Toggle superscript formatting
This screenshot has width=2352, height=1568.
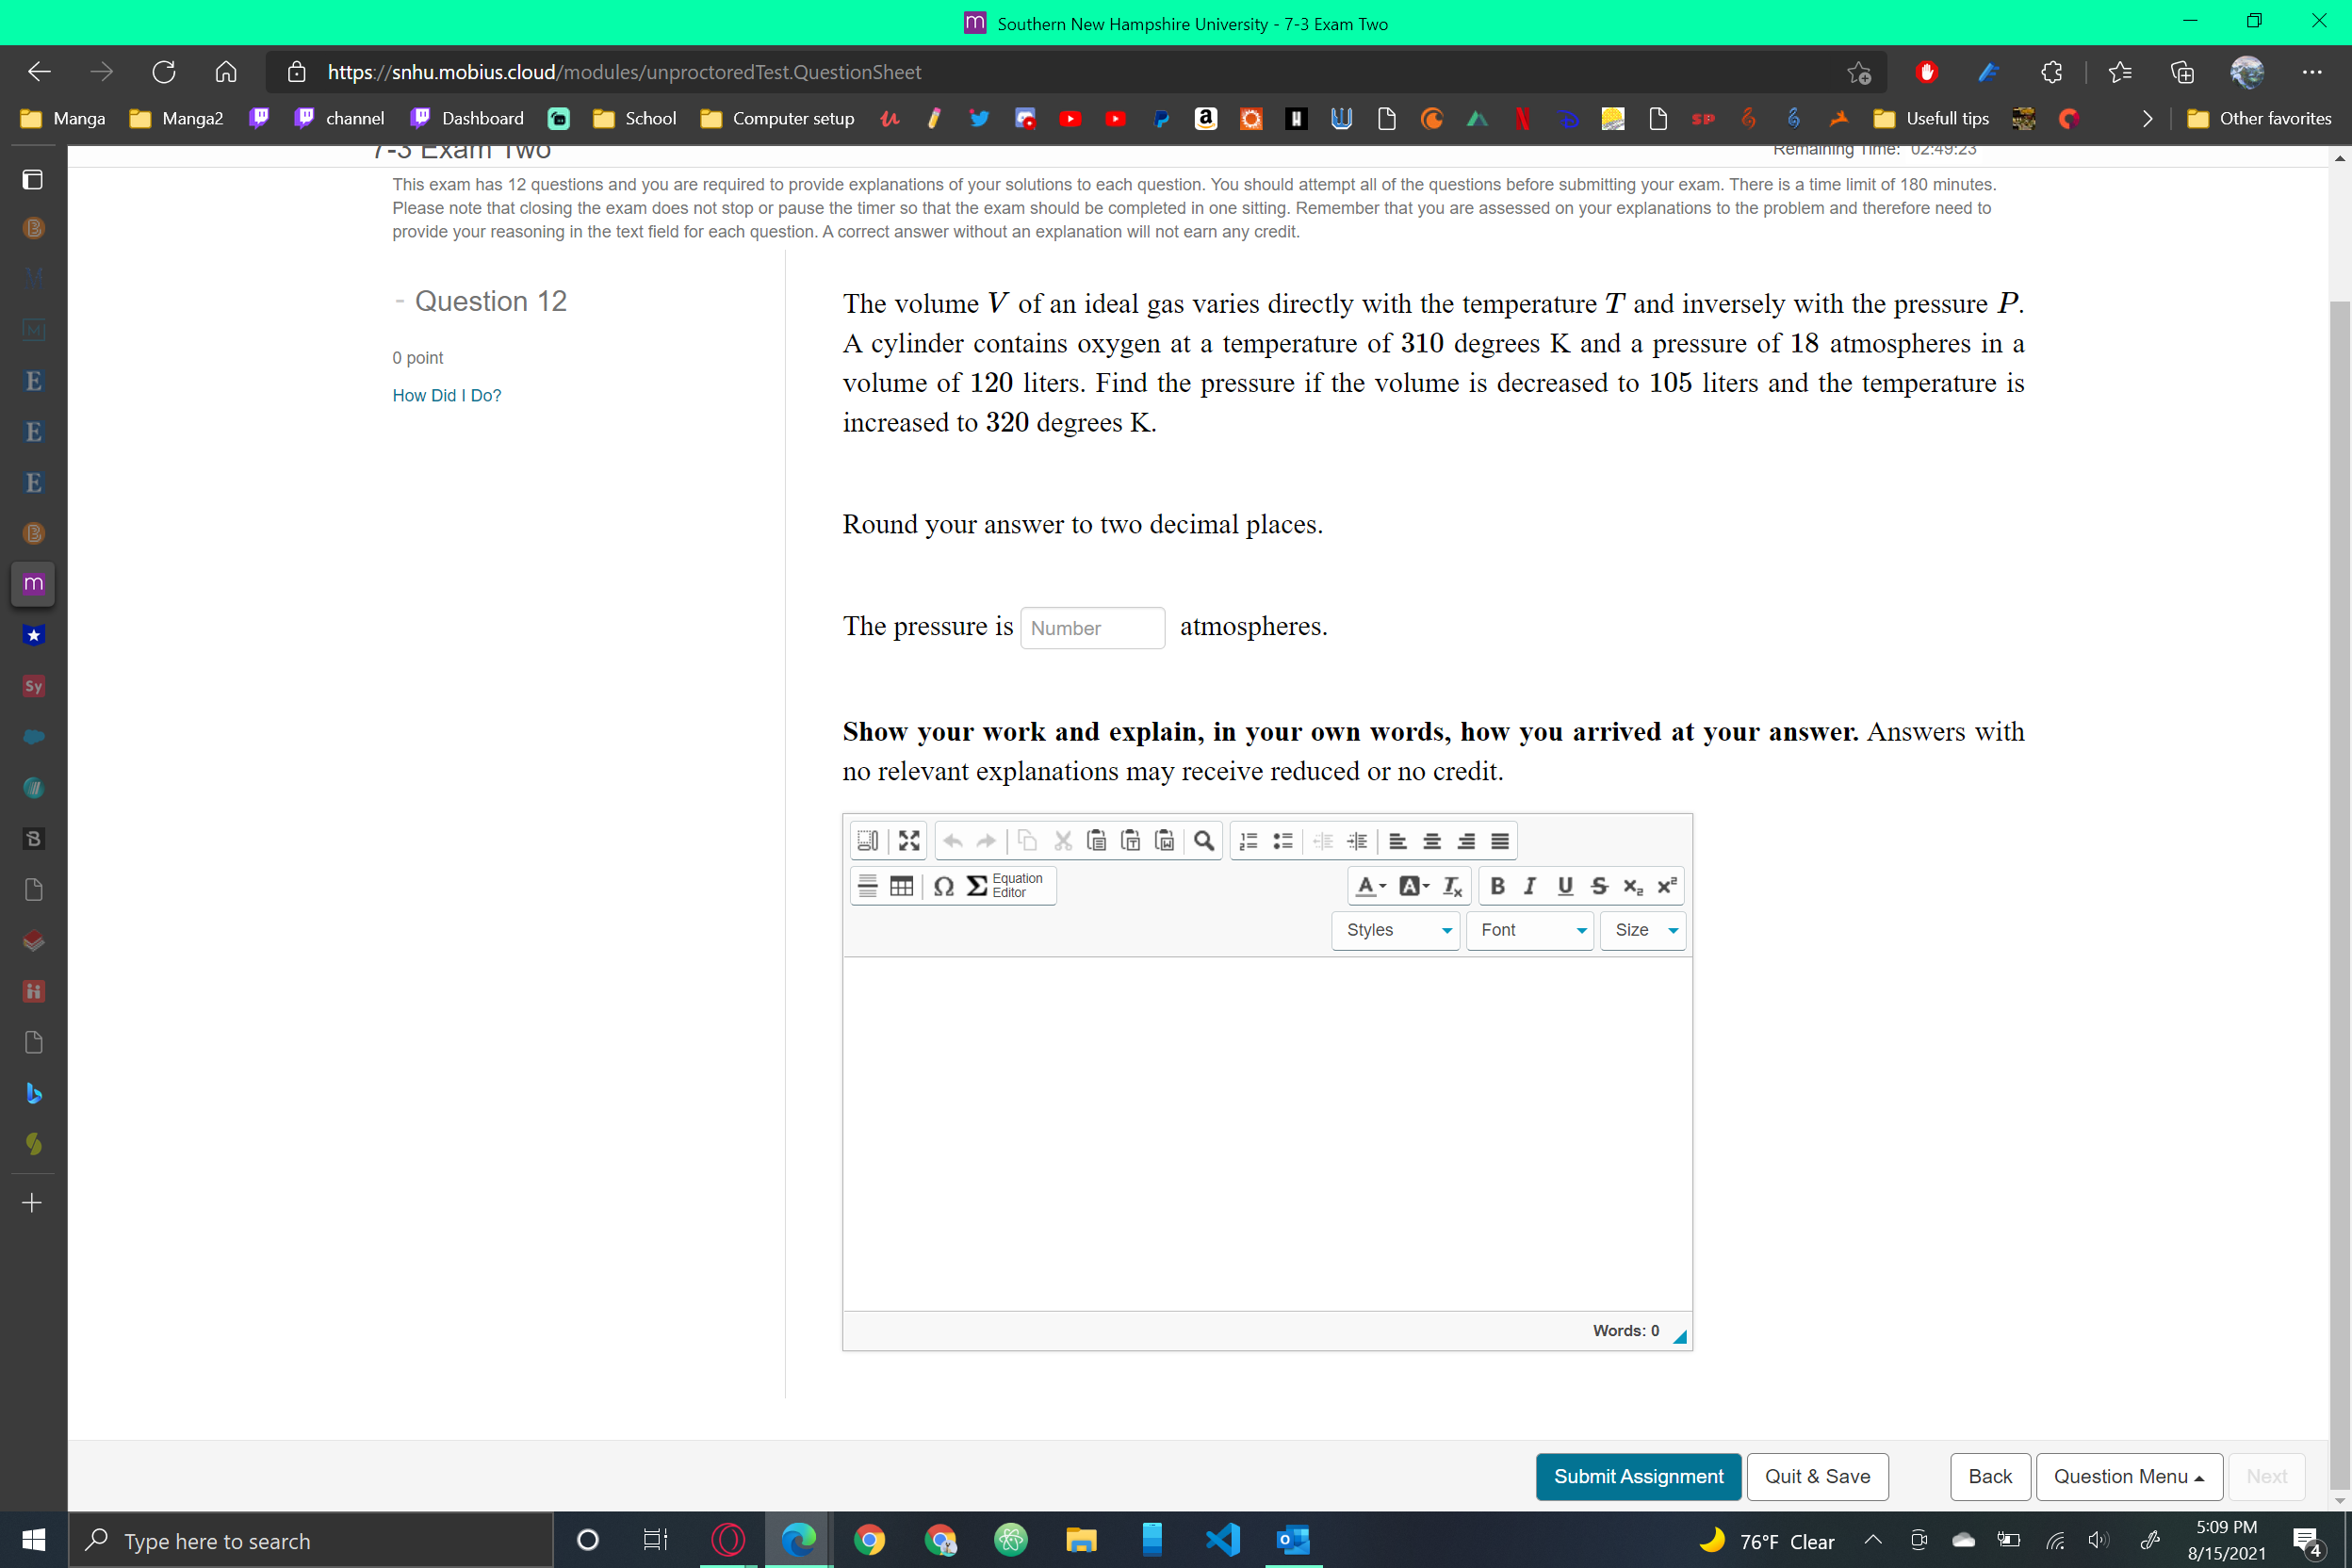pos(1667,885)
